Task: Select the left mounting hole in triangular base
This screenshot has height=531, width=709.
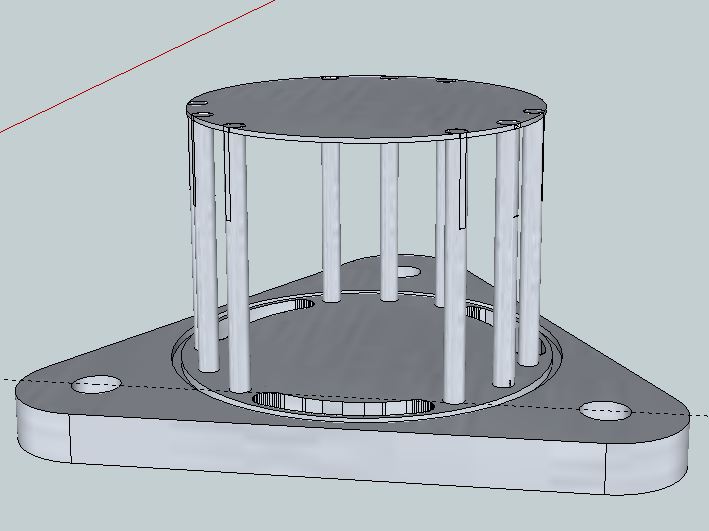Action: click(97, 384)
